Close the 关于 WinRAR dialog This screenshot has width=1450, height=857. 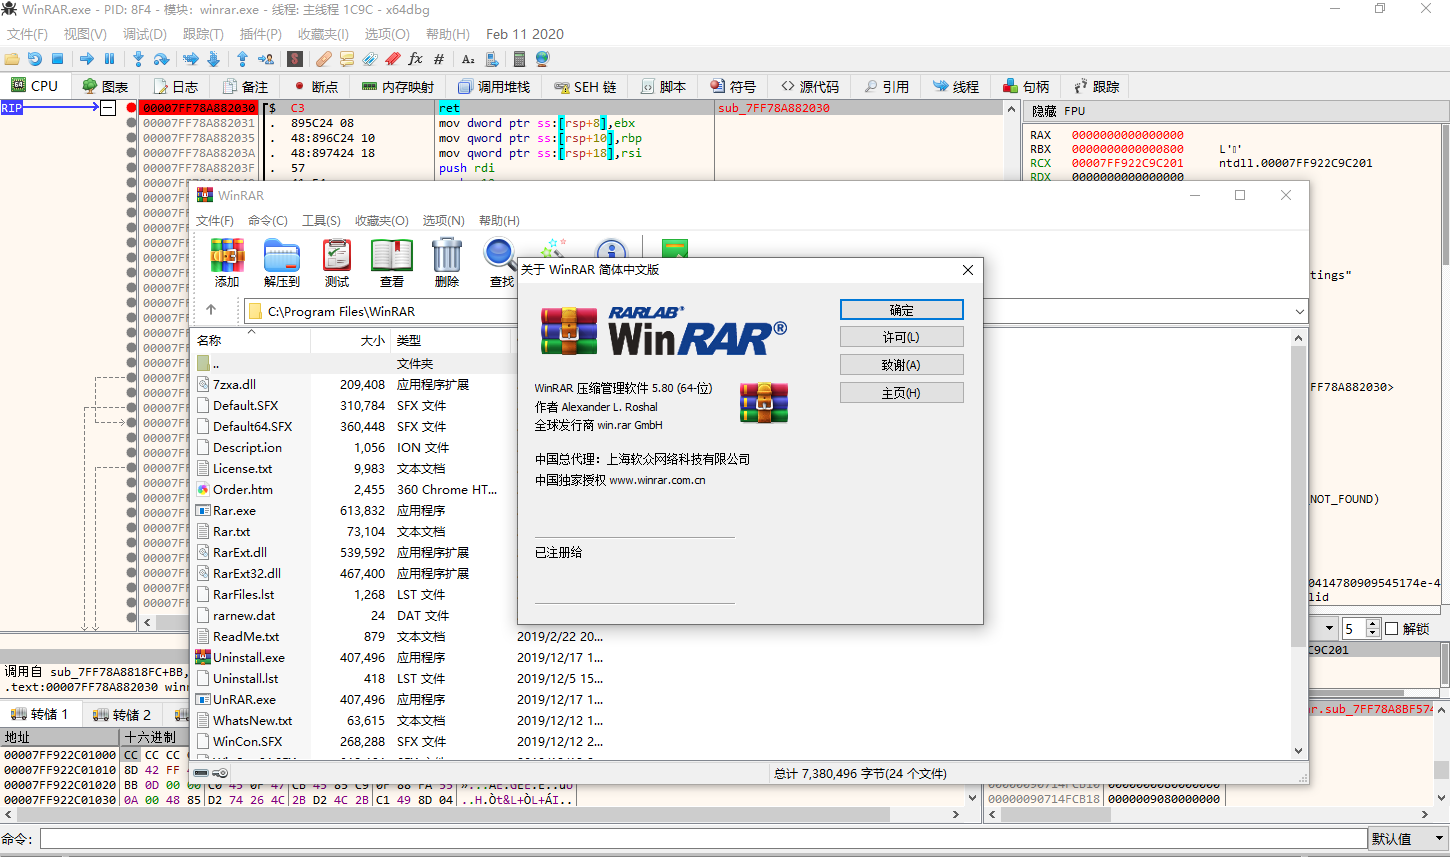coord(967,270)
